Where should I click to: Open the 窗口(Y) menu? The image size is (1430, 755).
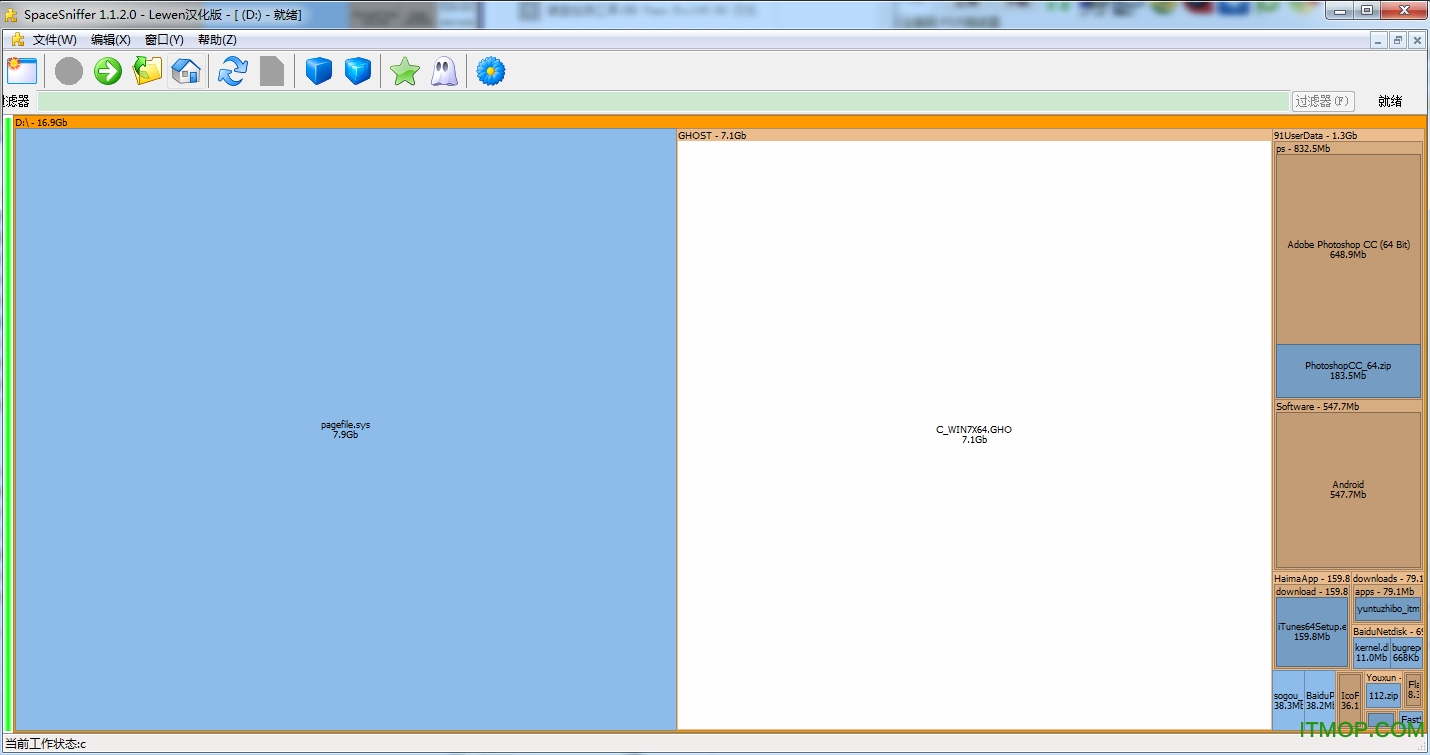point(164,40)
